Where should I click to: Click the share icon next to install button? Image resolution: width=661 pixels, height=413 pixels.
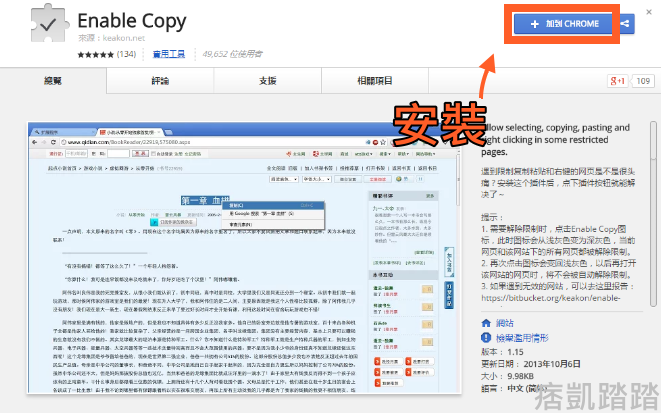click(625, 24)
